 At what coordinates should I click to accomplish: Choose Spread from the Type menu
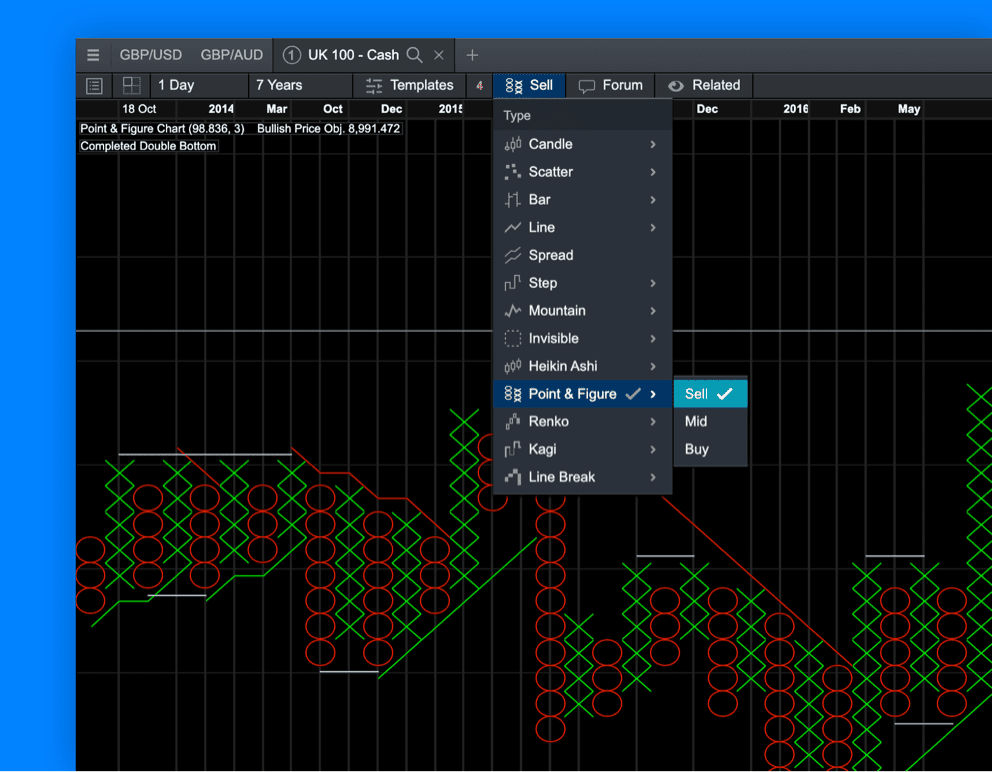point(582,255)
